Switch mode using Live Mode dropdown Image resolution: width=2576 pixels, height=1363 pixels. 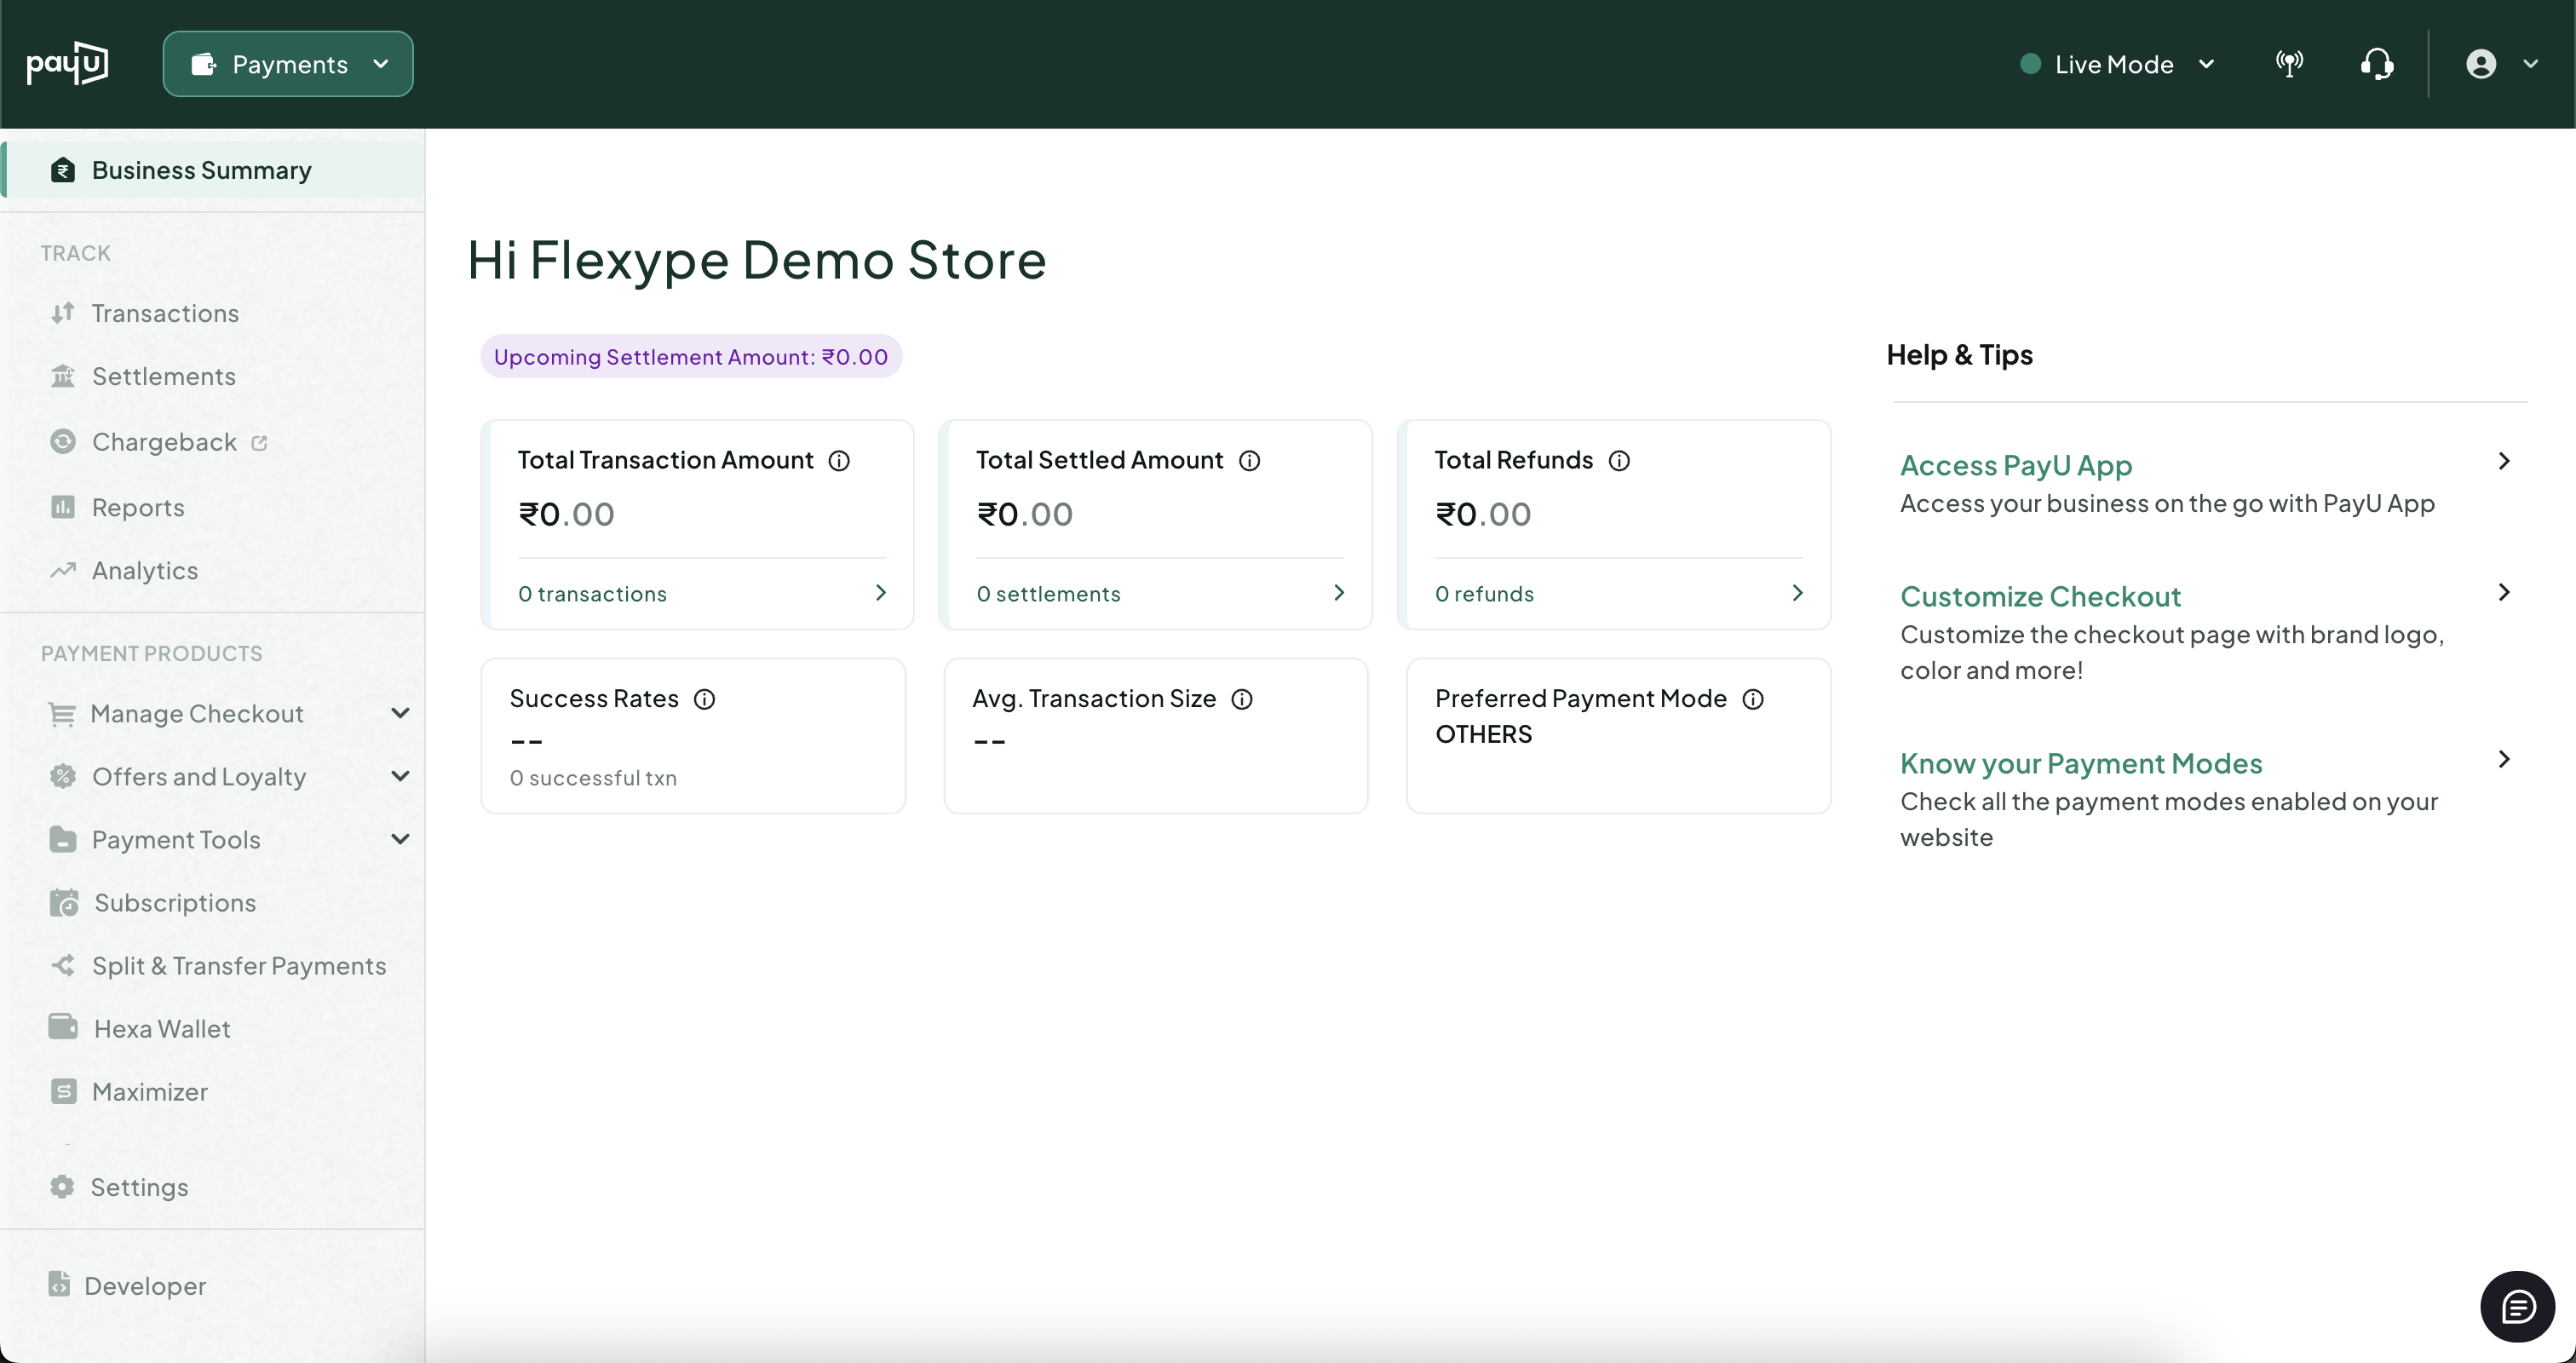click(x=2116, y=64)
